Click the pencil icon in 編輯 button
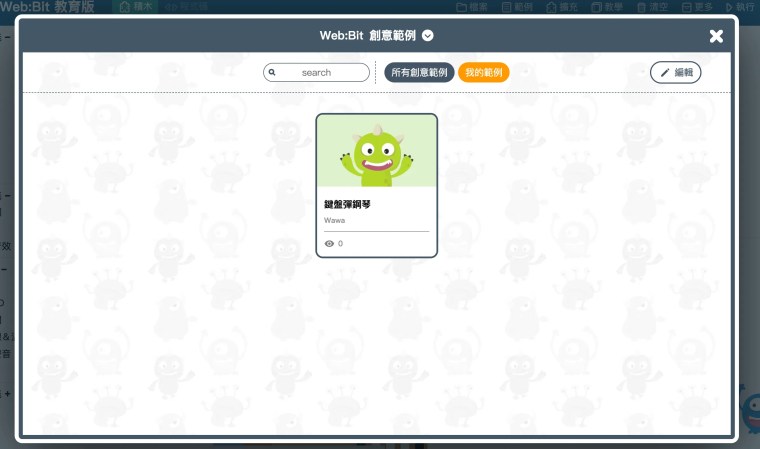This screenshot has height=449, width=760. tap(665, 73)
